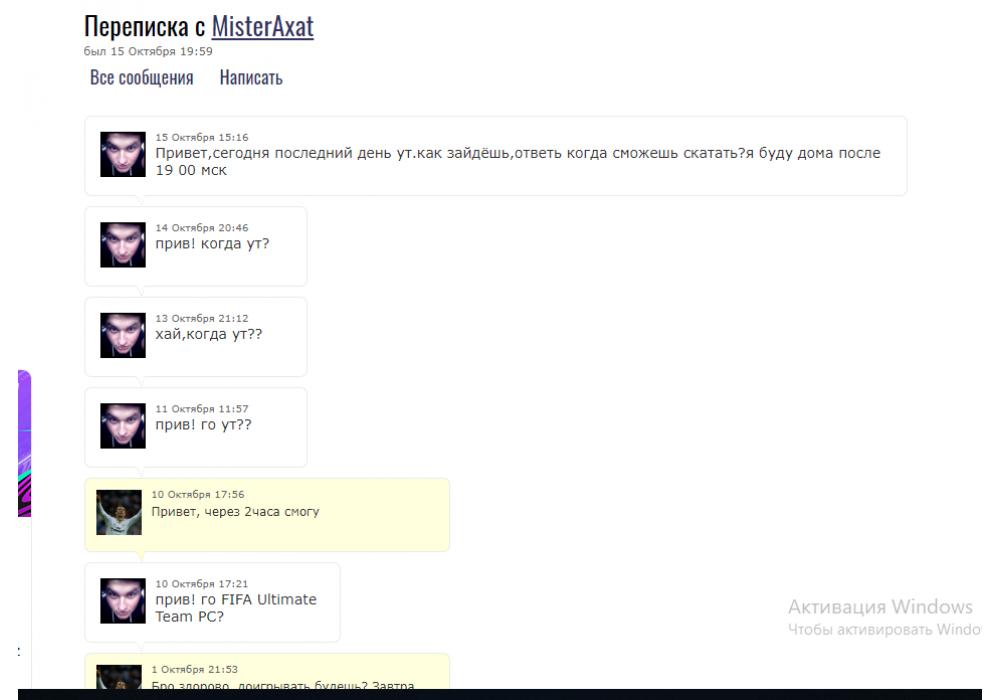1000x700 pixels.
Task: Click the 'был 15 Октября 19:59' status text
Action: click(148, 52)
